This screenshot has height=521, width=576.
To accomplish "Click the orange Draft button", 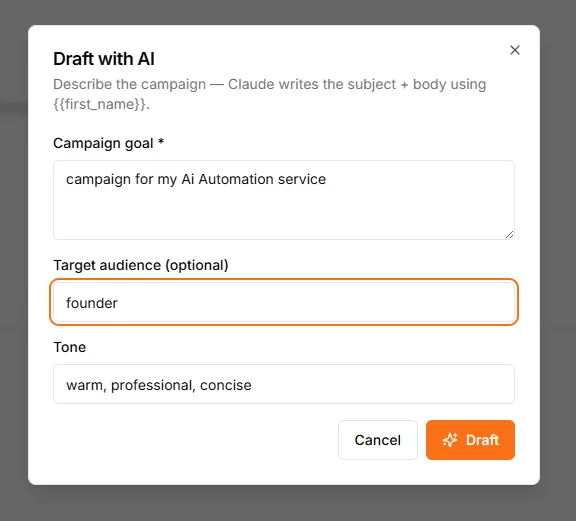I will 470,440.
